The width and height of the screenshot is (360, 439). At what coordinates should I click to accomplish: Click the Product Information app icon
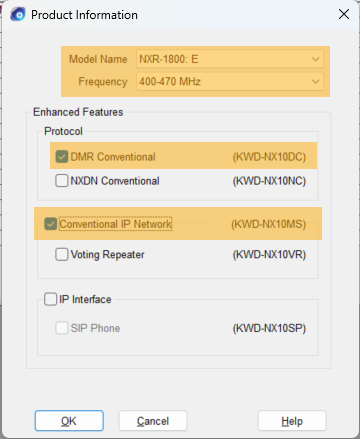[18, 14]
